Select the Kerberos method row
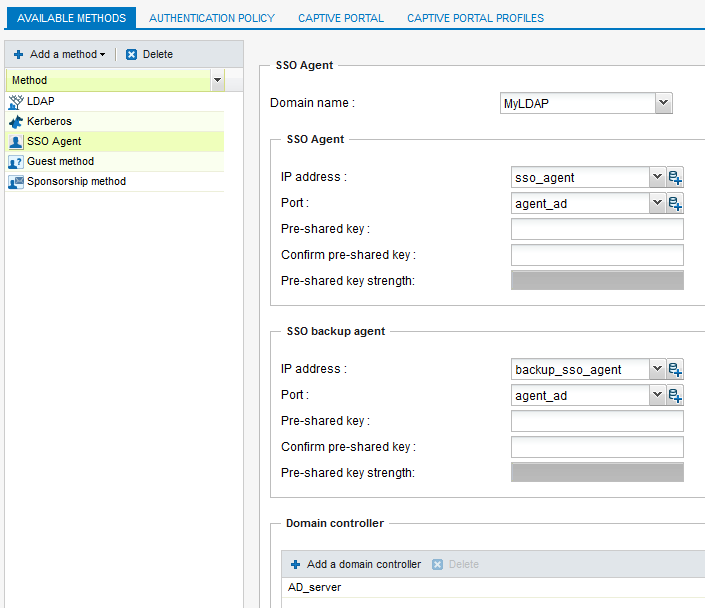The image size is (705, 608). (115, 121)
